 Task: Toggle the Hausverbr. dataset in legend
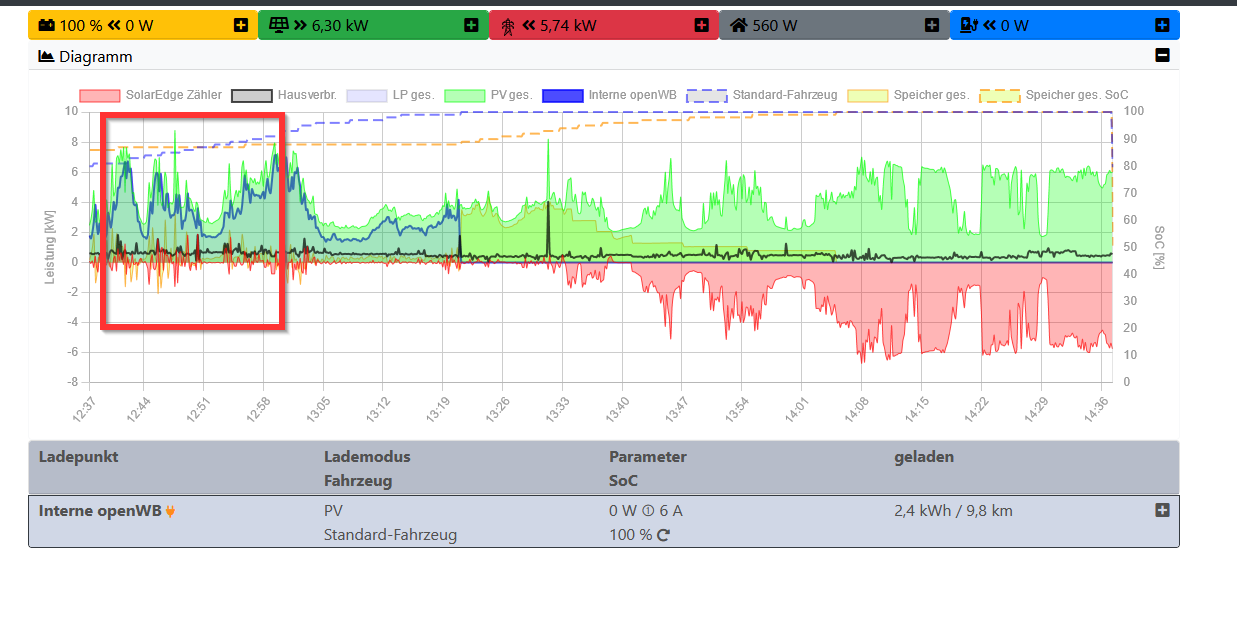[284, 95]
